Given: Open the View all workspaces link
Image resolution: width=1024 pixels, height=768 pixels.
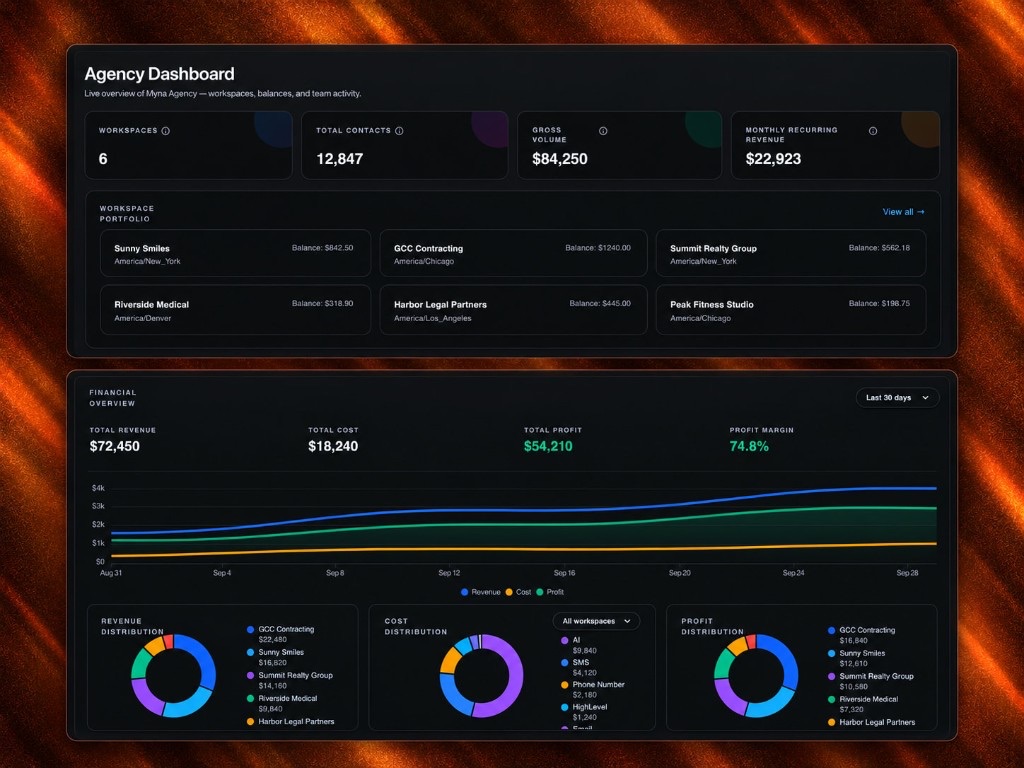Looking at the screenshot, I should (903, 212).
